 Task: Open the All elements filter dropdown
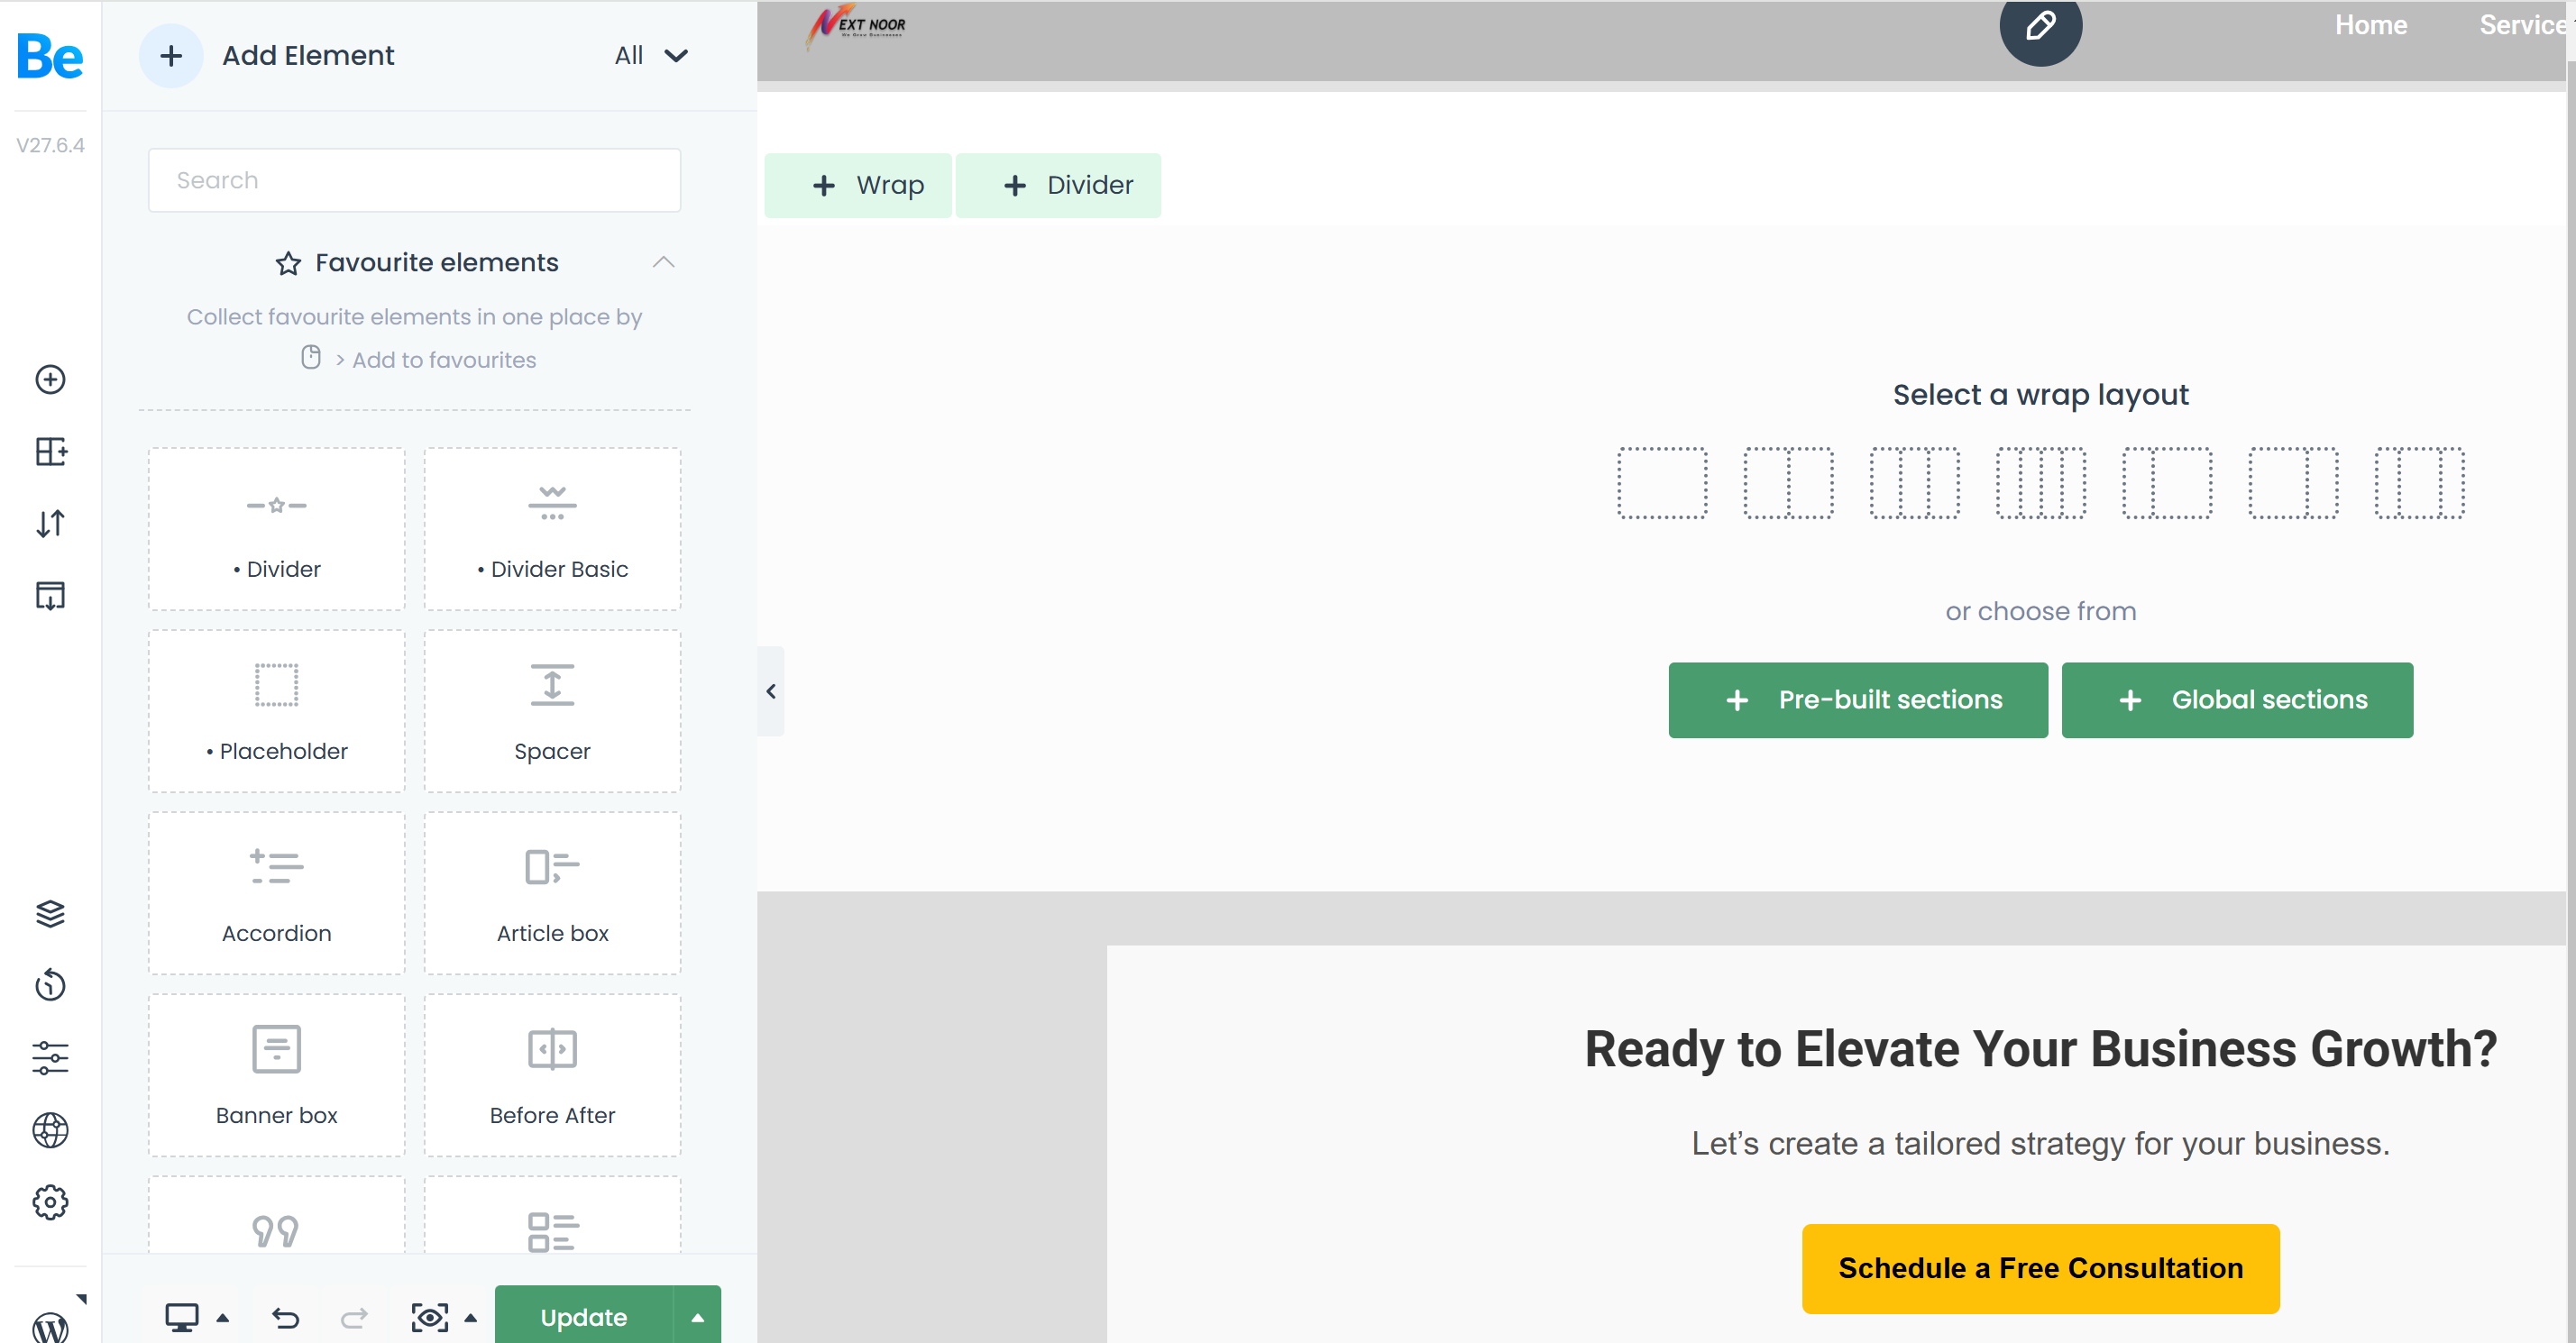coord(651,56)
